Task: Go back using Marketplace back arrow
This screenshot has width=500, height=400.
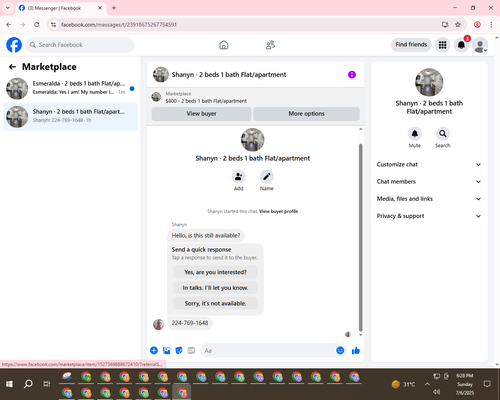Action: (x=12, y=67)
